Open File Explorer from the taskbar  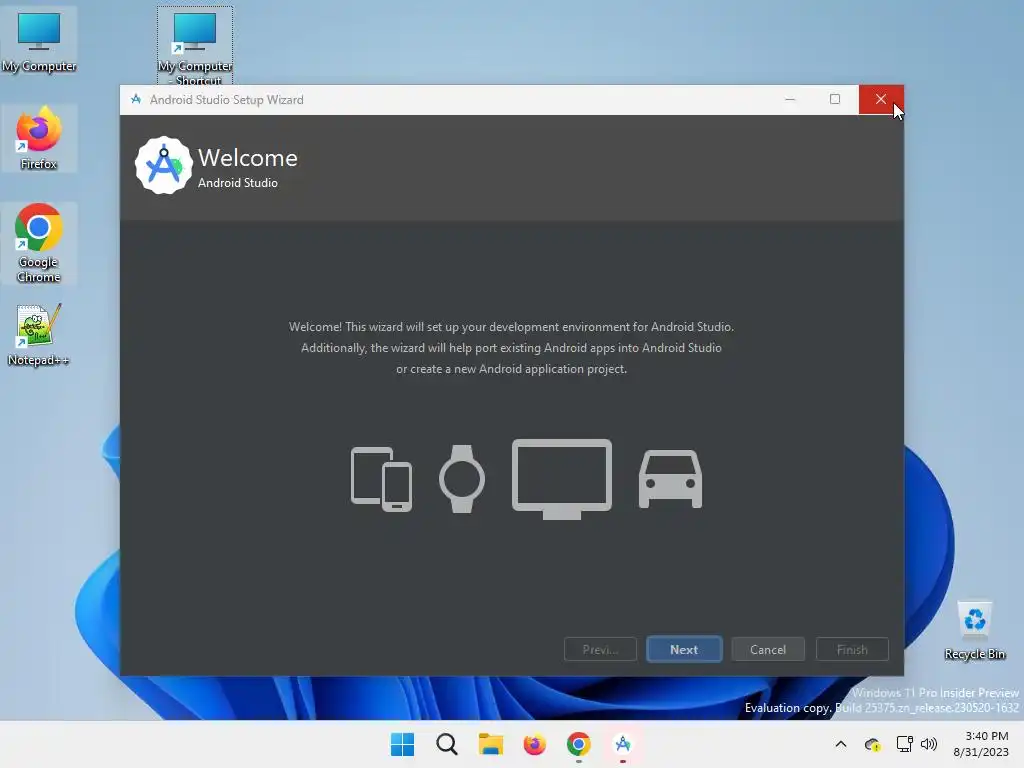click(490, 744)
